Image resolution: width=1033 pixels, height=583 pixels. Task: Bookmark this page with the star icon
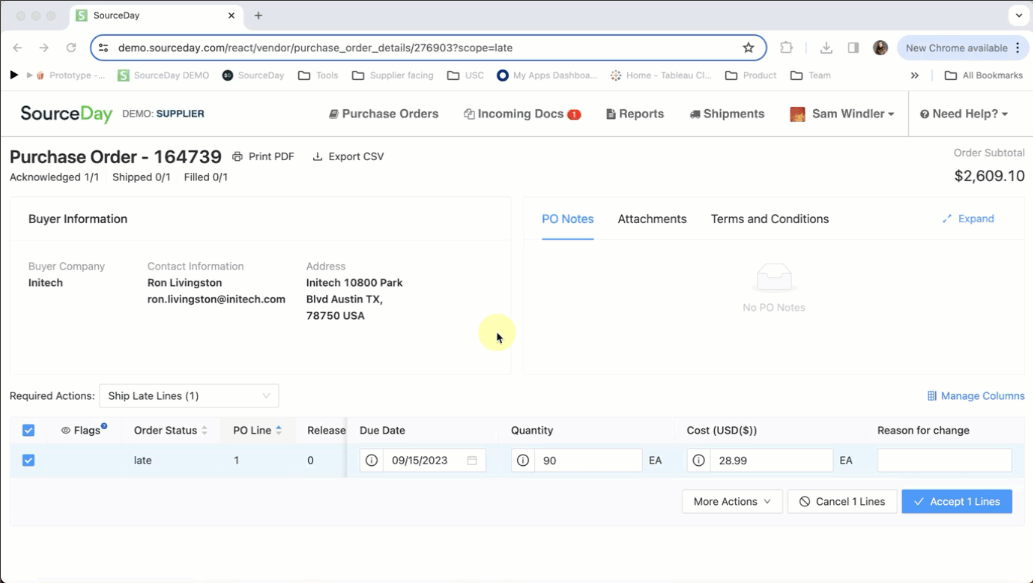(x=748, y=47)
